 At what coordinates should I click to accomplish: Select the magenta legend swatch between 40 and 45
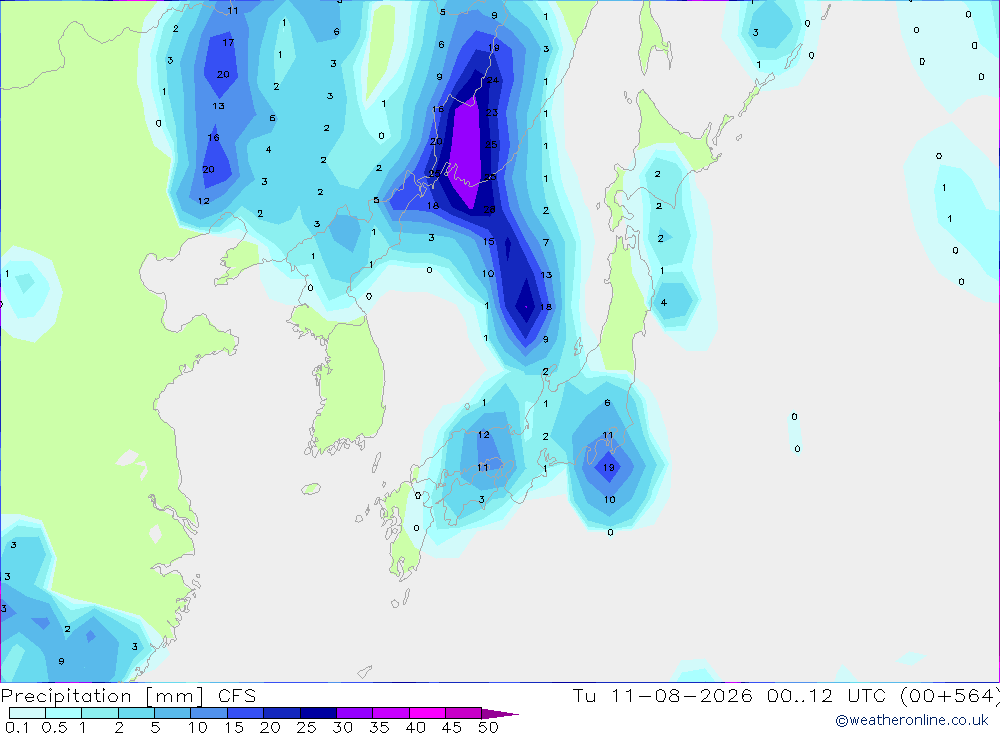[427, 713]
